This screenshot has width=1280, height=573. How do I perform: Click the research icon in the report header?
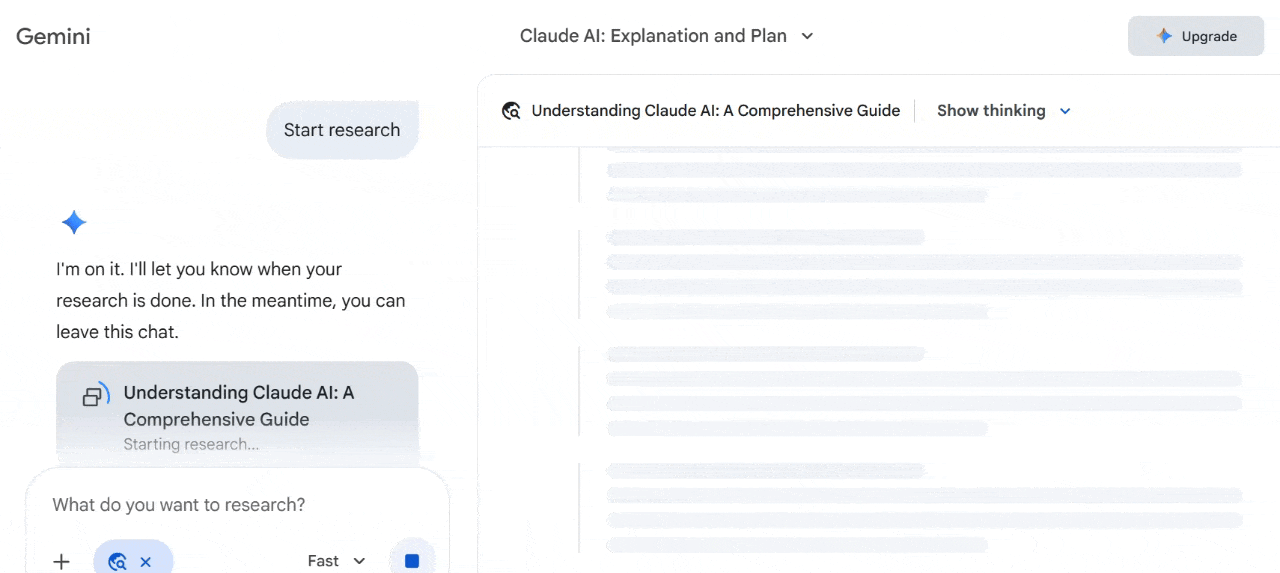tap(511, 111)
